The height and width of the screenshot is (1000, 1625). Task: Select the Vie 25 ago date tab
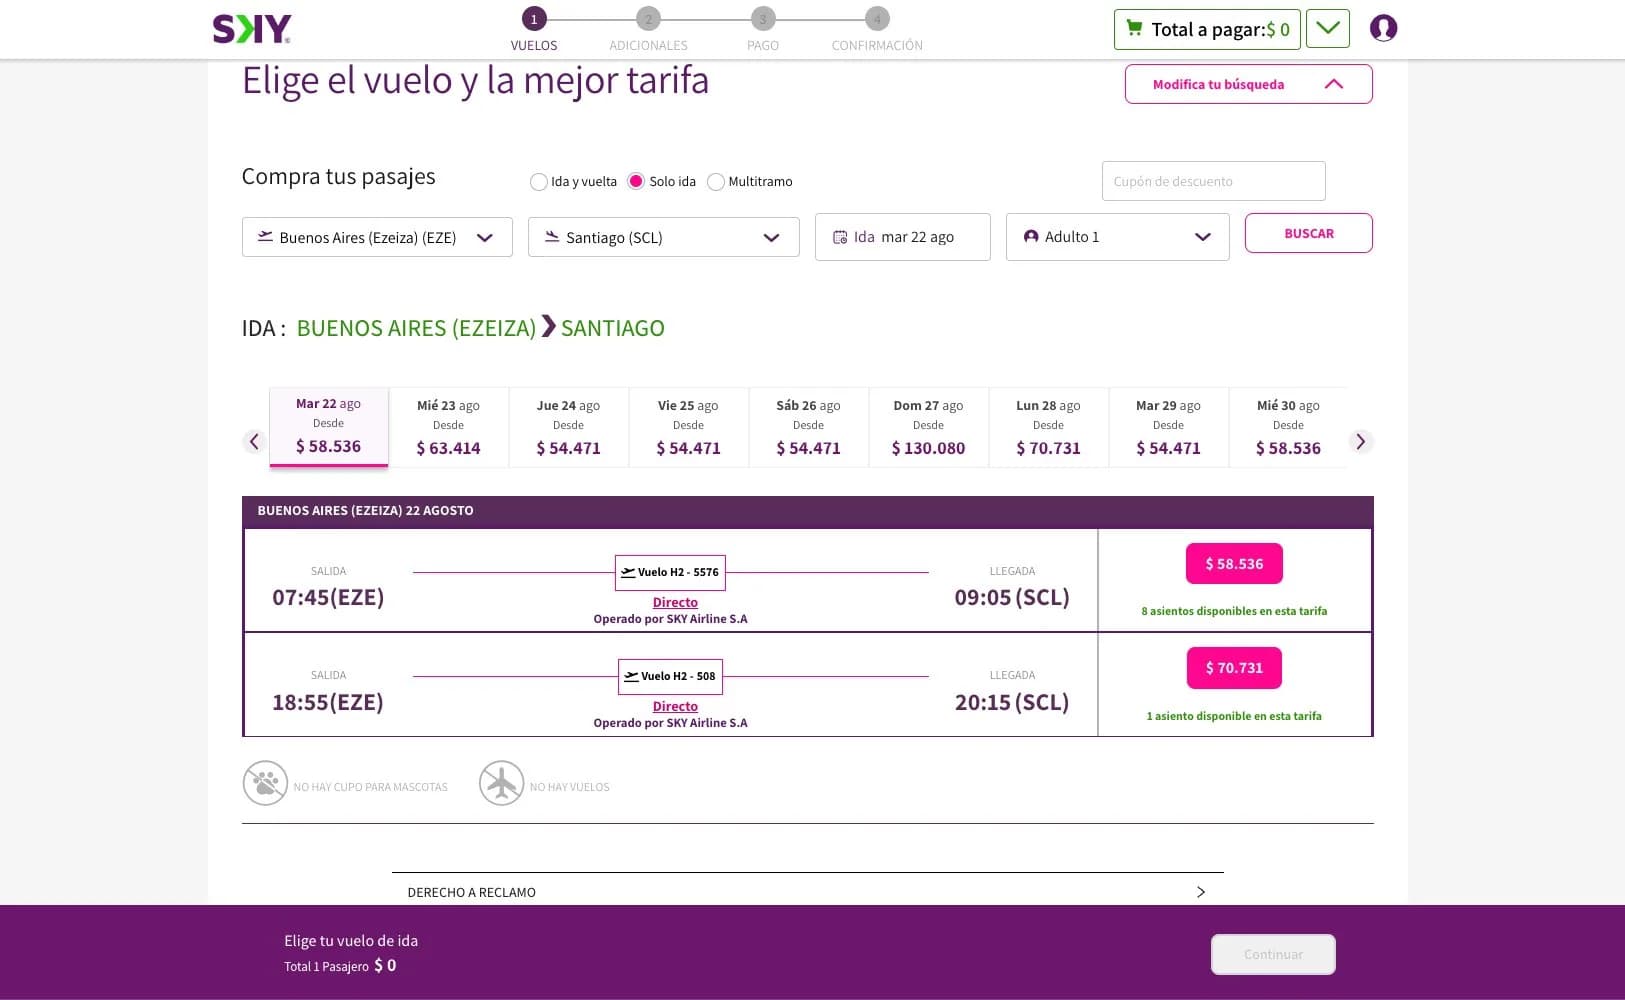pos(688,427)
